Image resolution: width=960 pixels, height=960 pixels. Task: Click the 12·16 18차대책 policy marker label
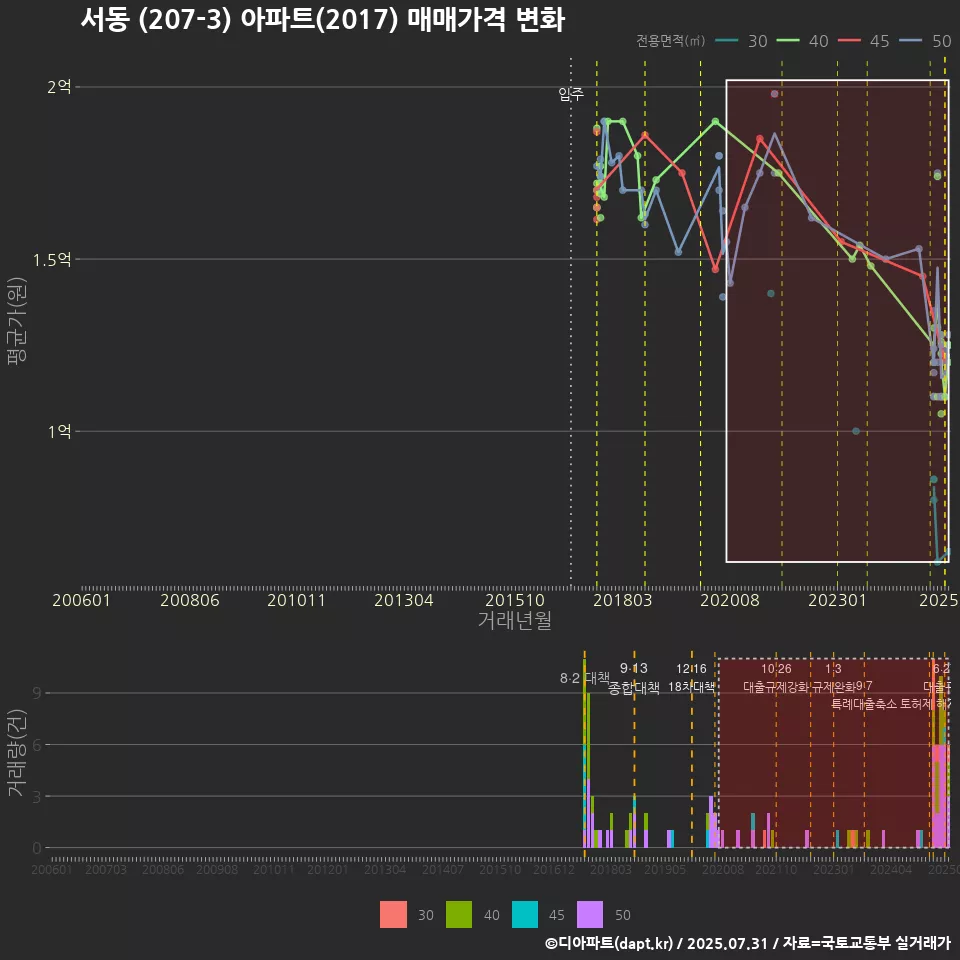pos(691,678)
